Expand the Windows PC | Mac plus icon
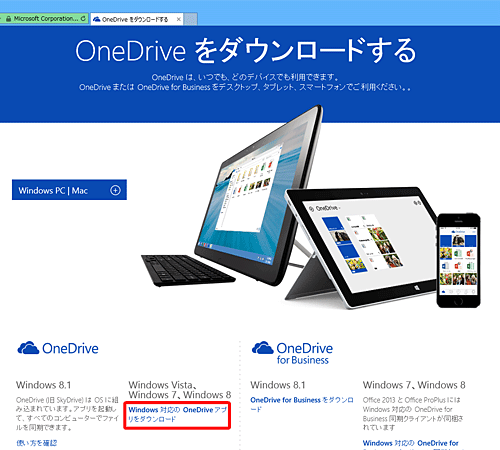500x450 pixels. 115,190
